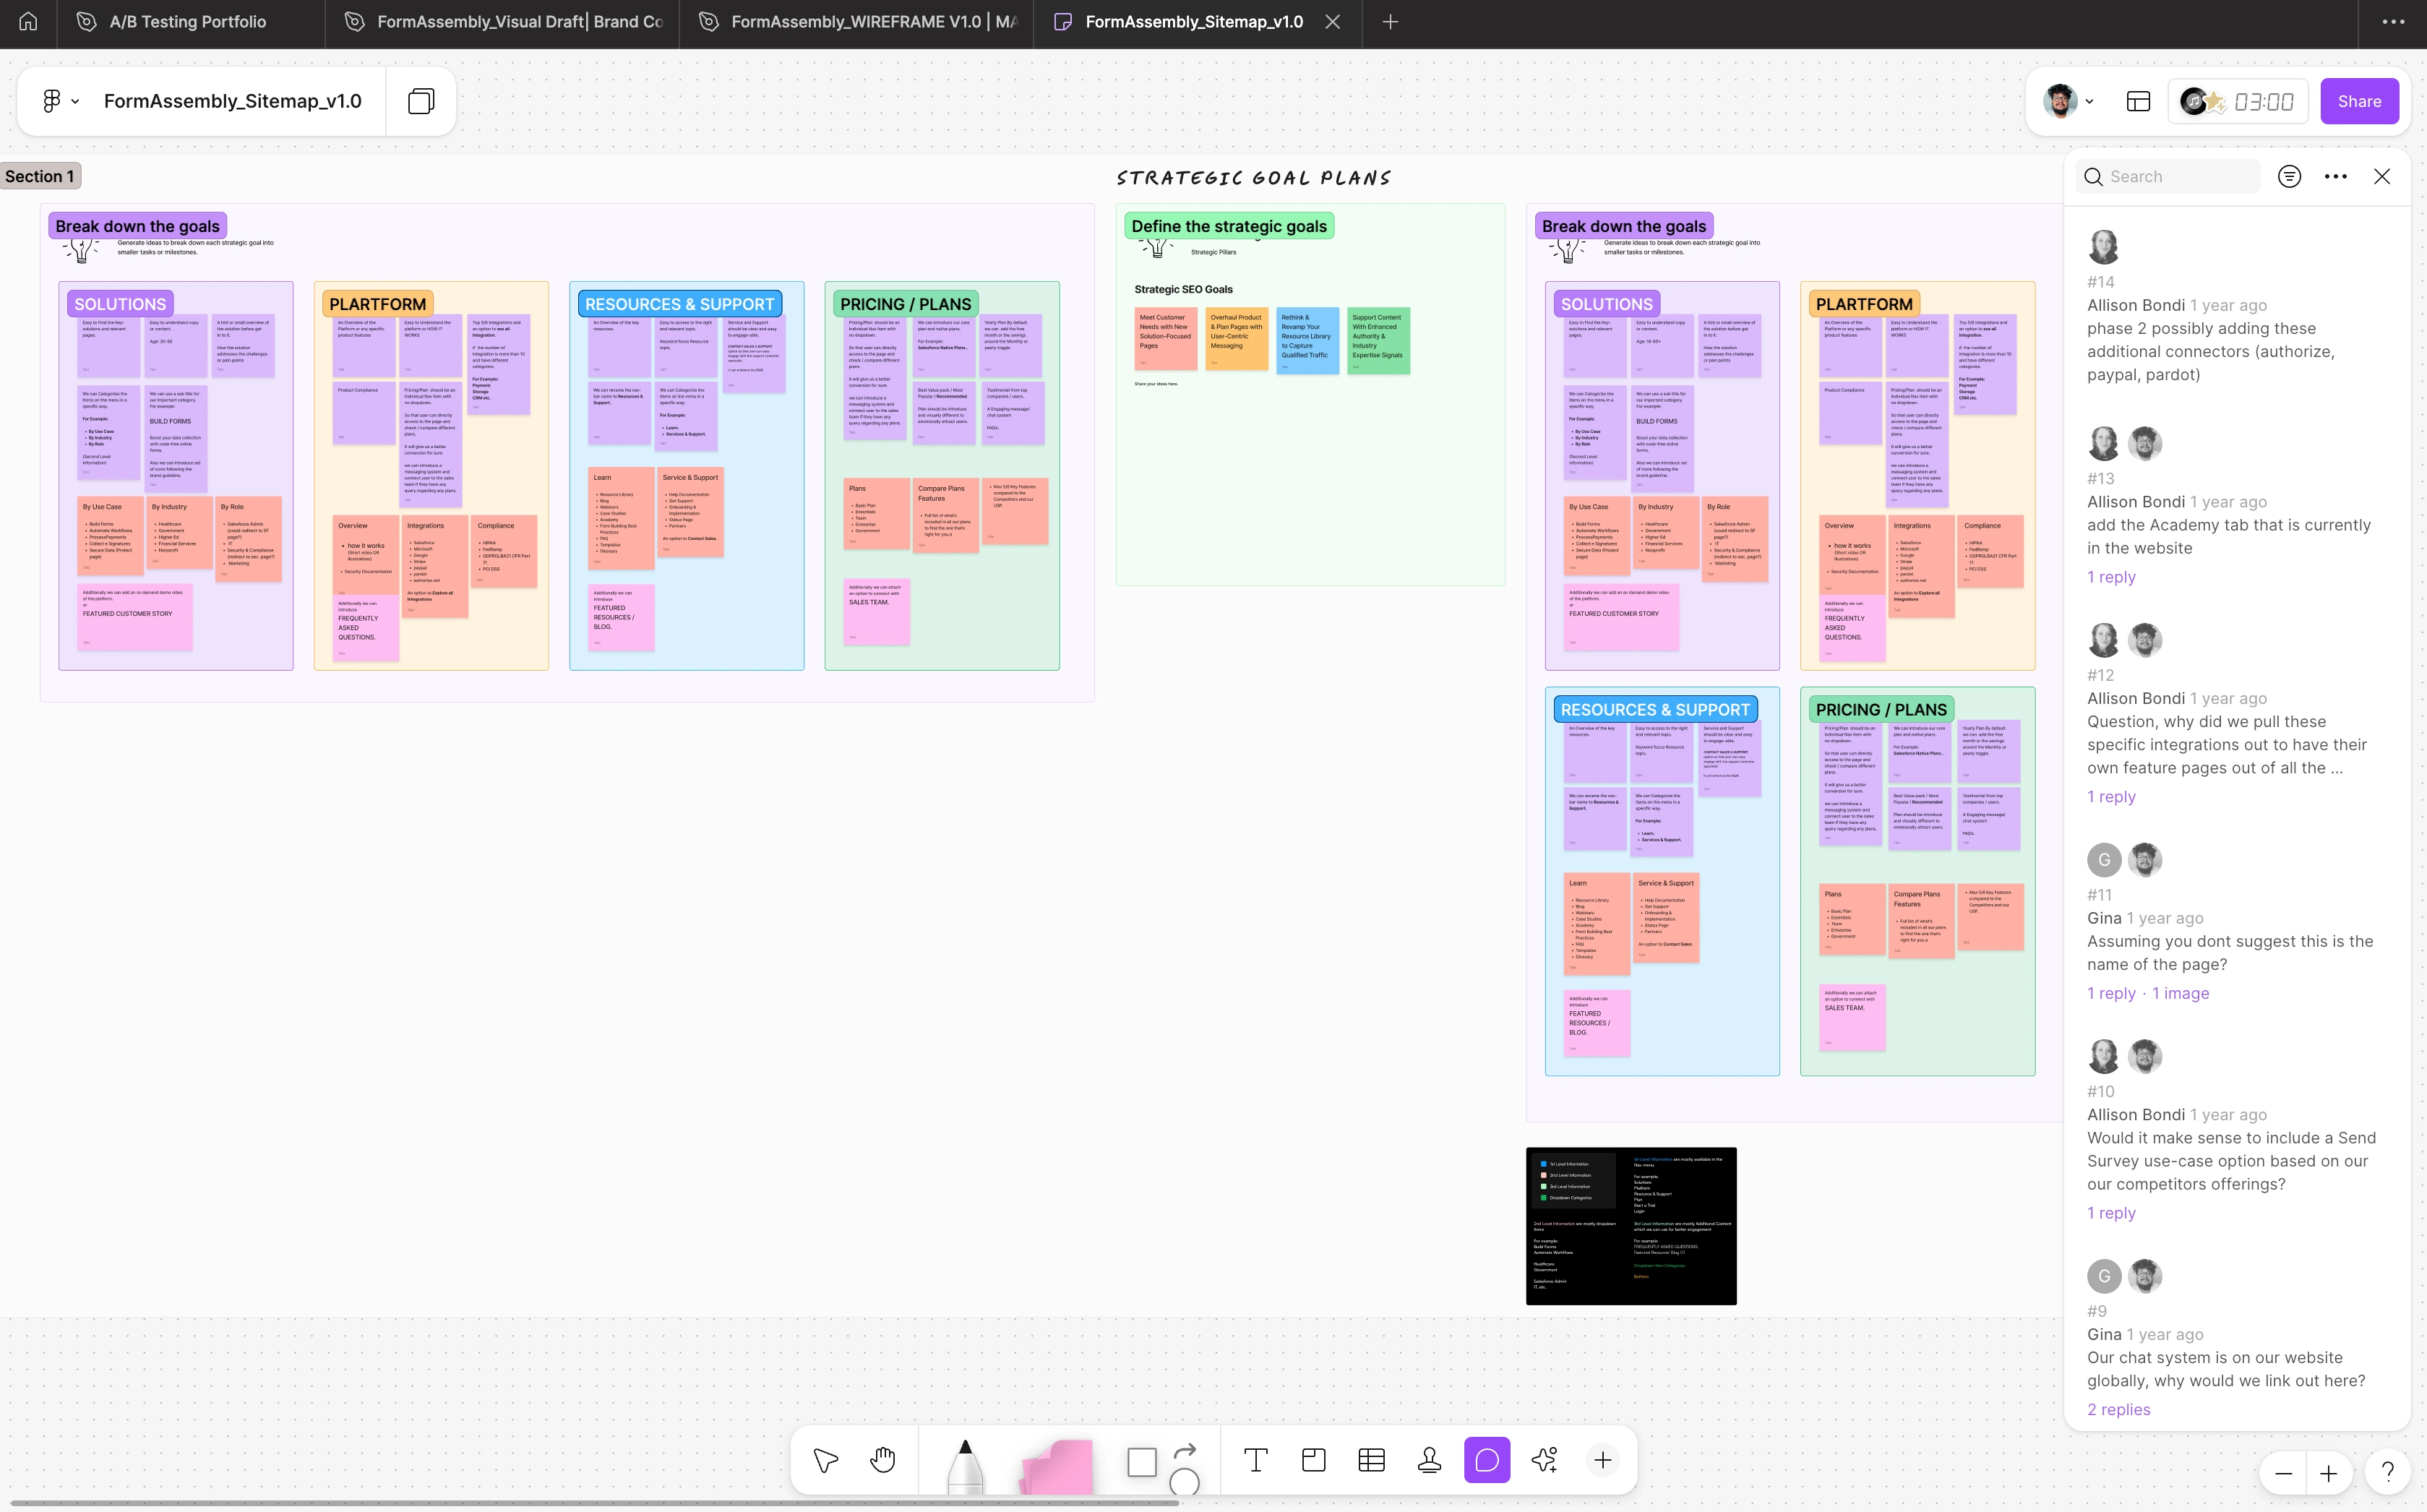Screen dimensions: 2427x1512
Task: Click the horizontal canvas scrollbar
Action: coord(594,1502)
